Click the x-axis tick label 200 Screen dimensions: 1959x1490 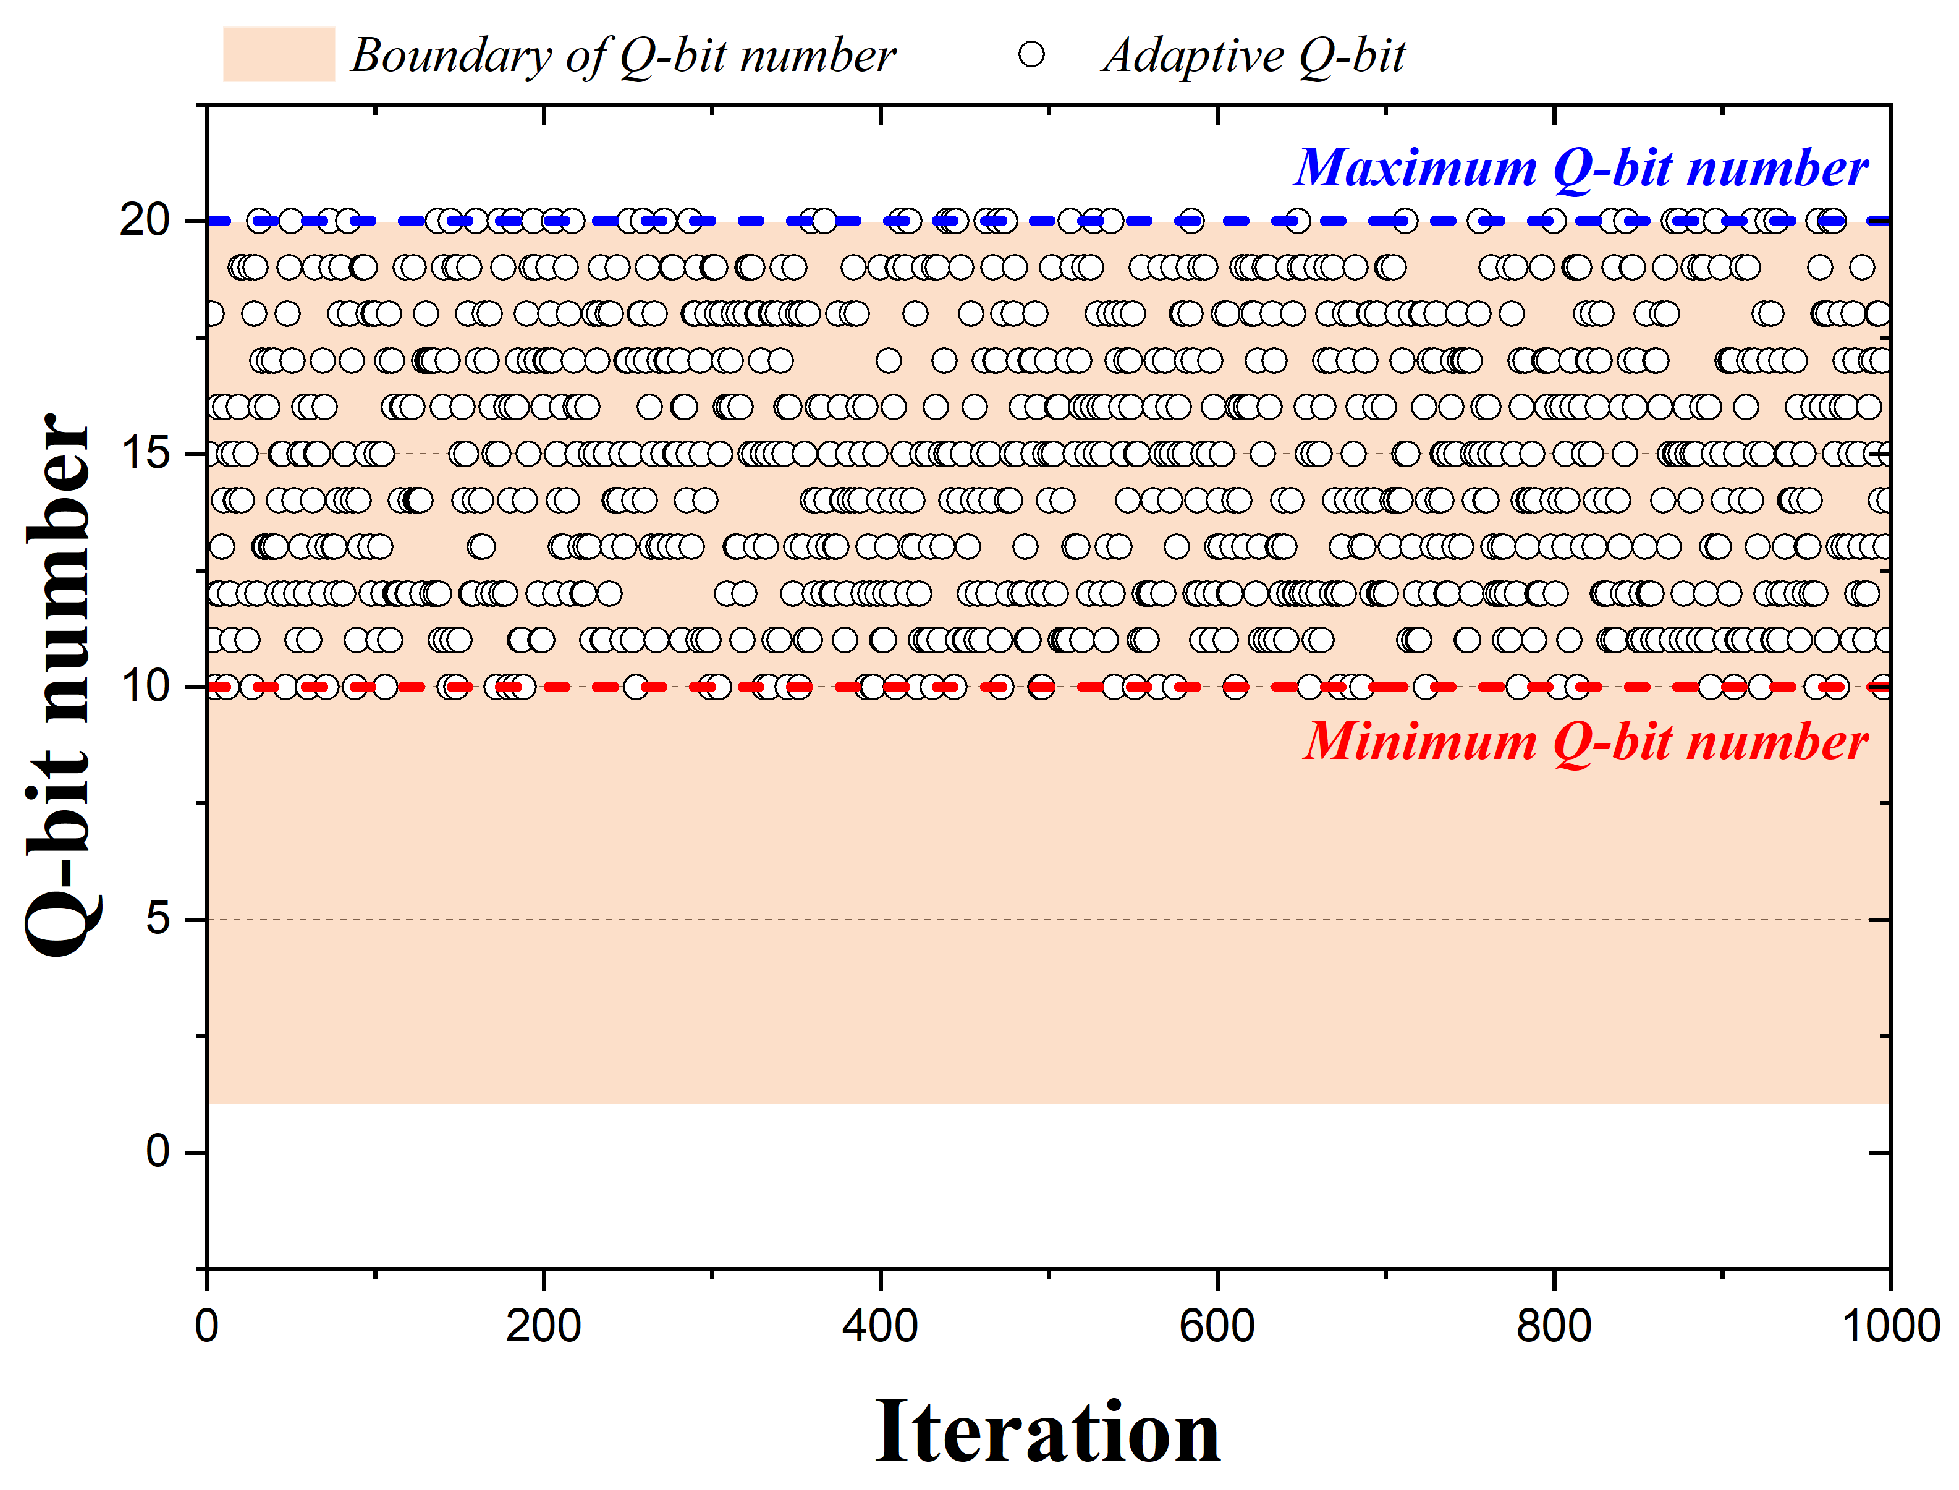tap(543, 1326)
